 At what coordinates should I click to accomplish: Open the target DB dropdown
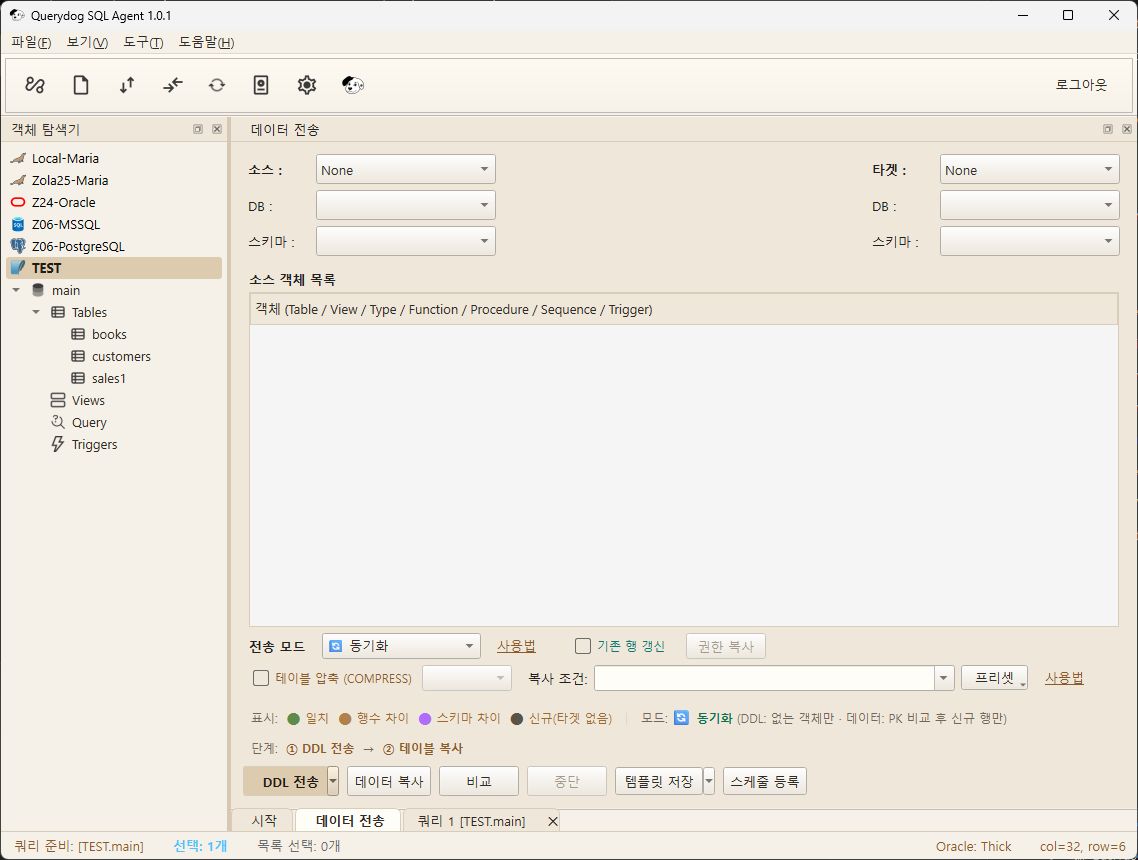[x=1029, y=205]
